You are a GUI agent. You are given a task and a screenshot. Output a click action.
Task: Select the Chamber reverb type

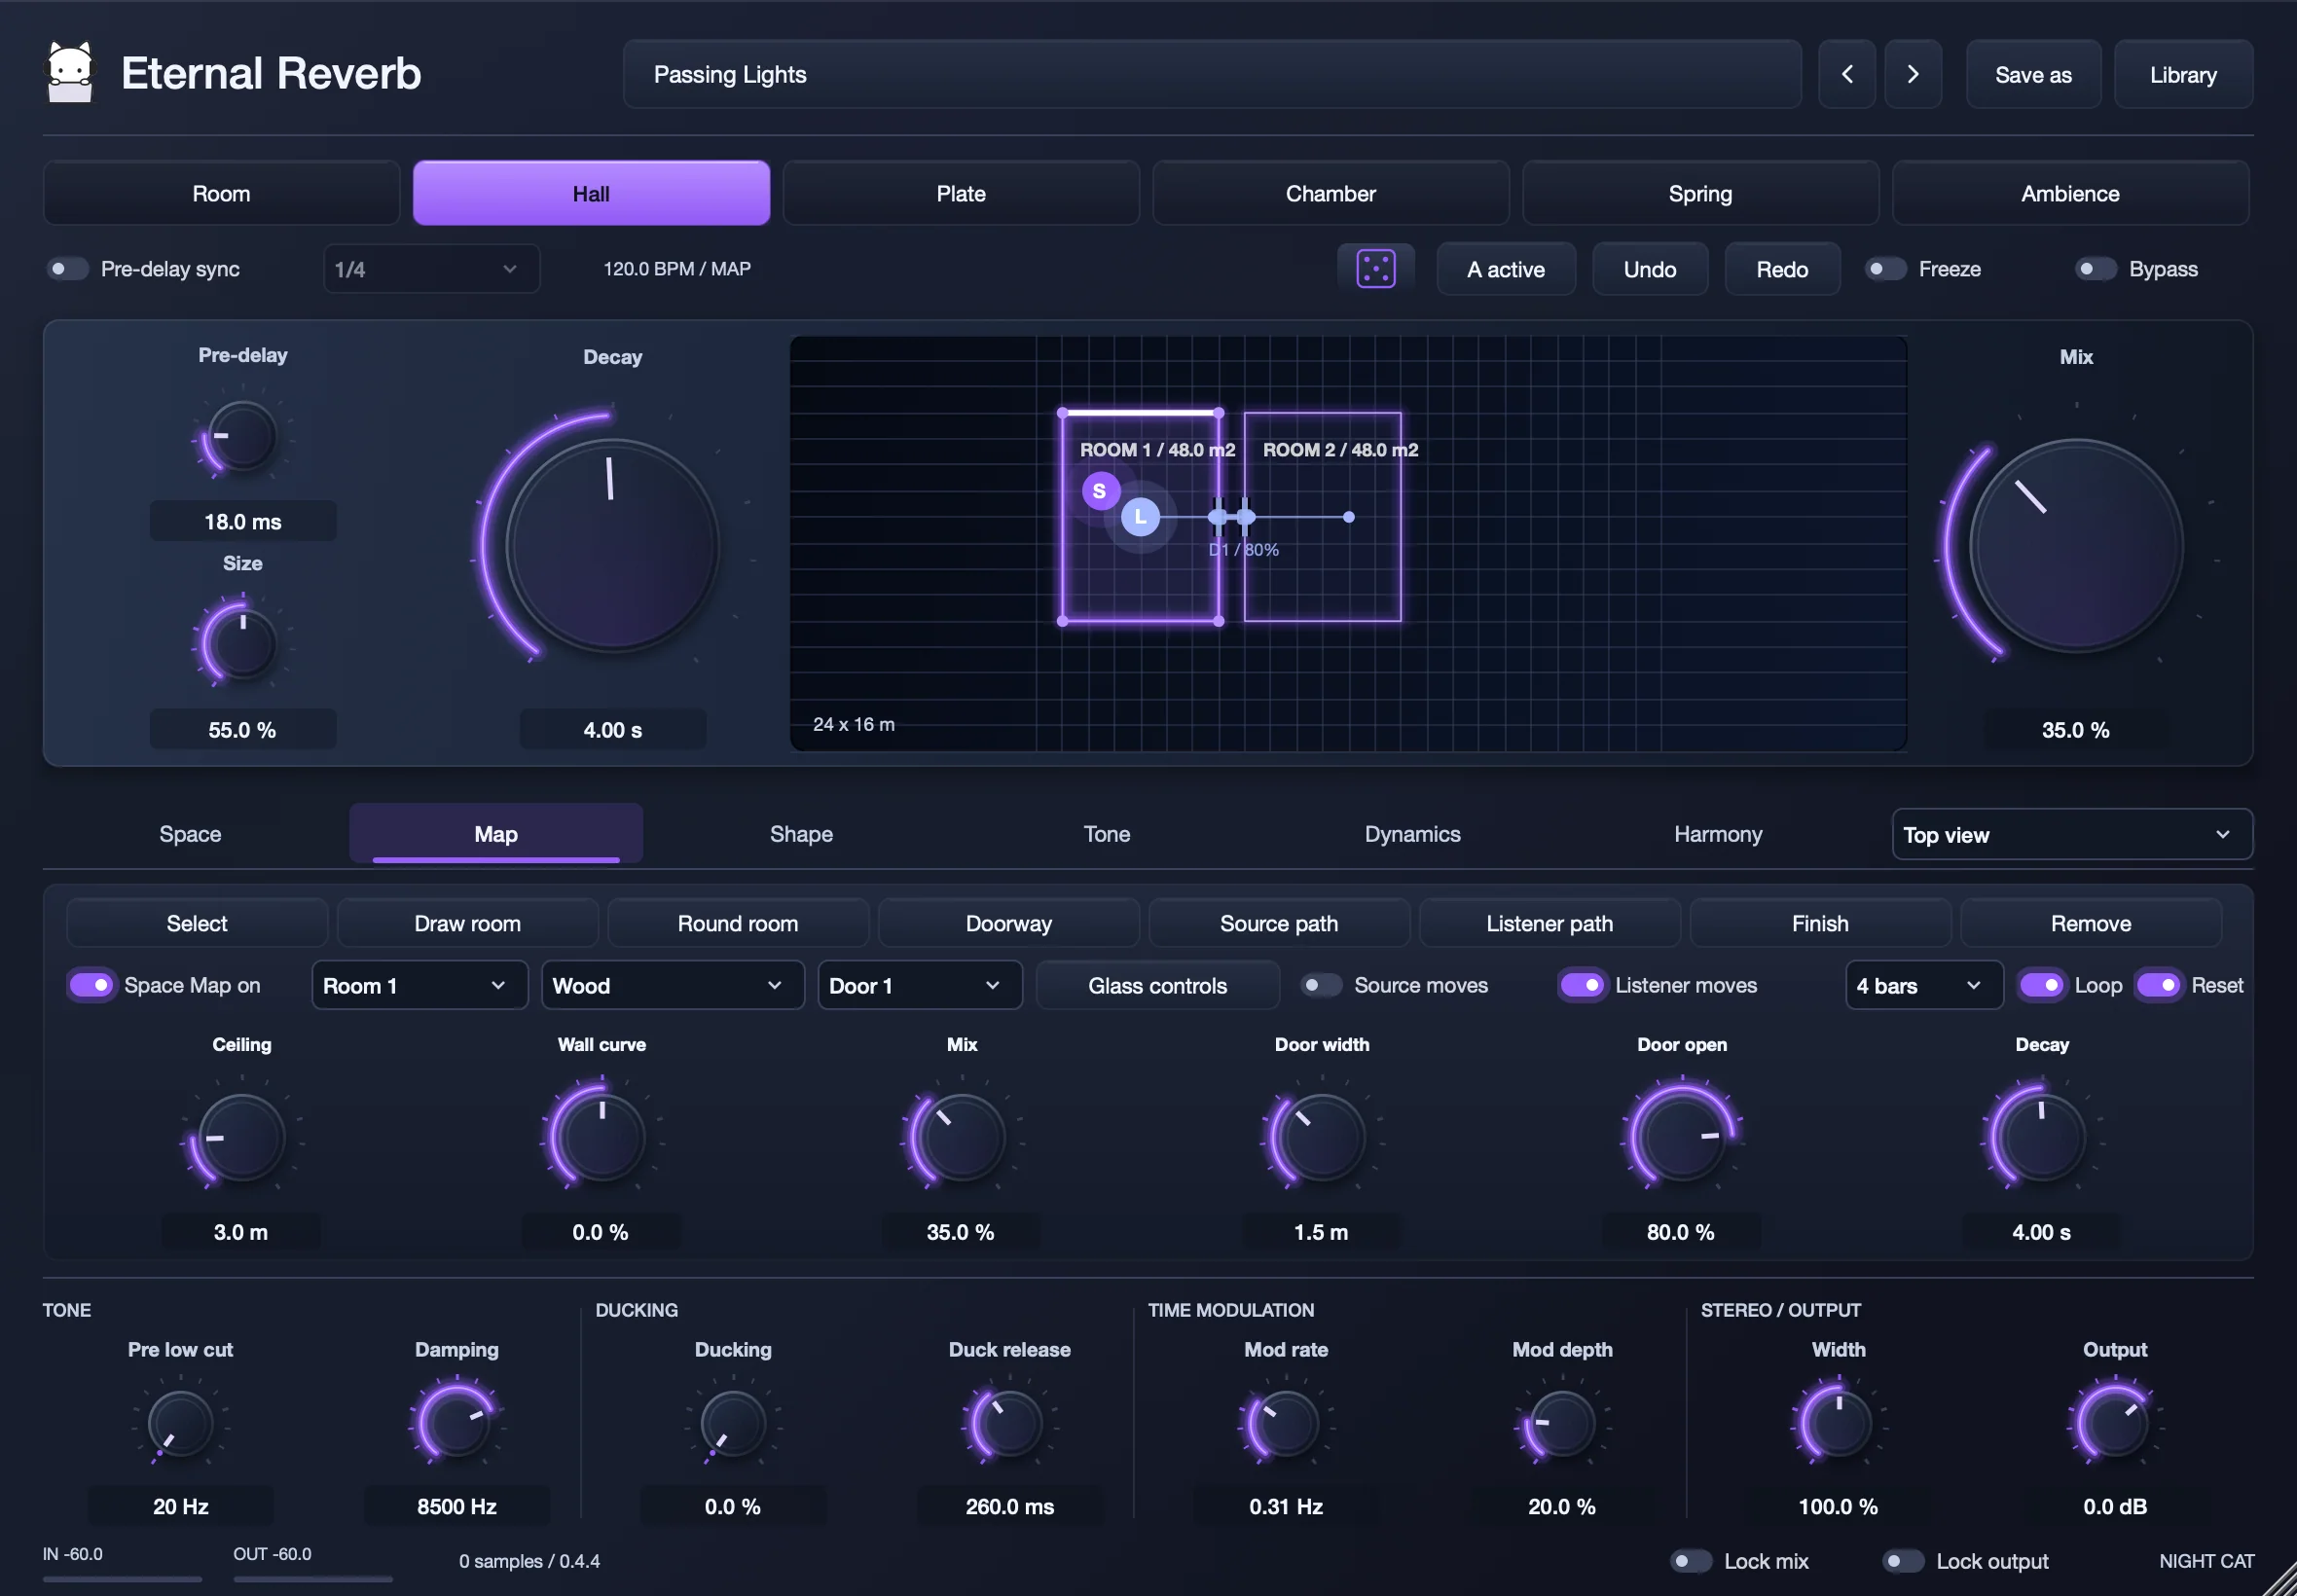[1330, 193]
